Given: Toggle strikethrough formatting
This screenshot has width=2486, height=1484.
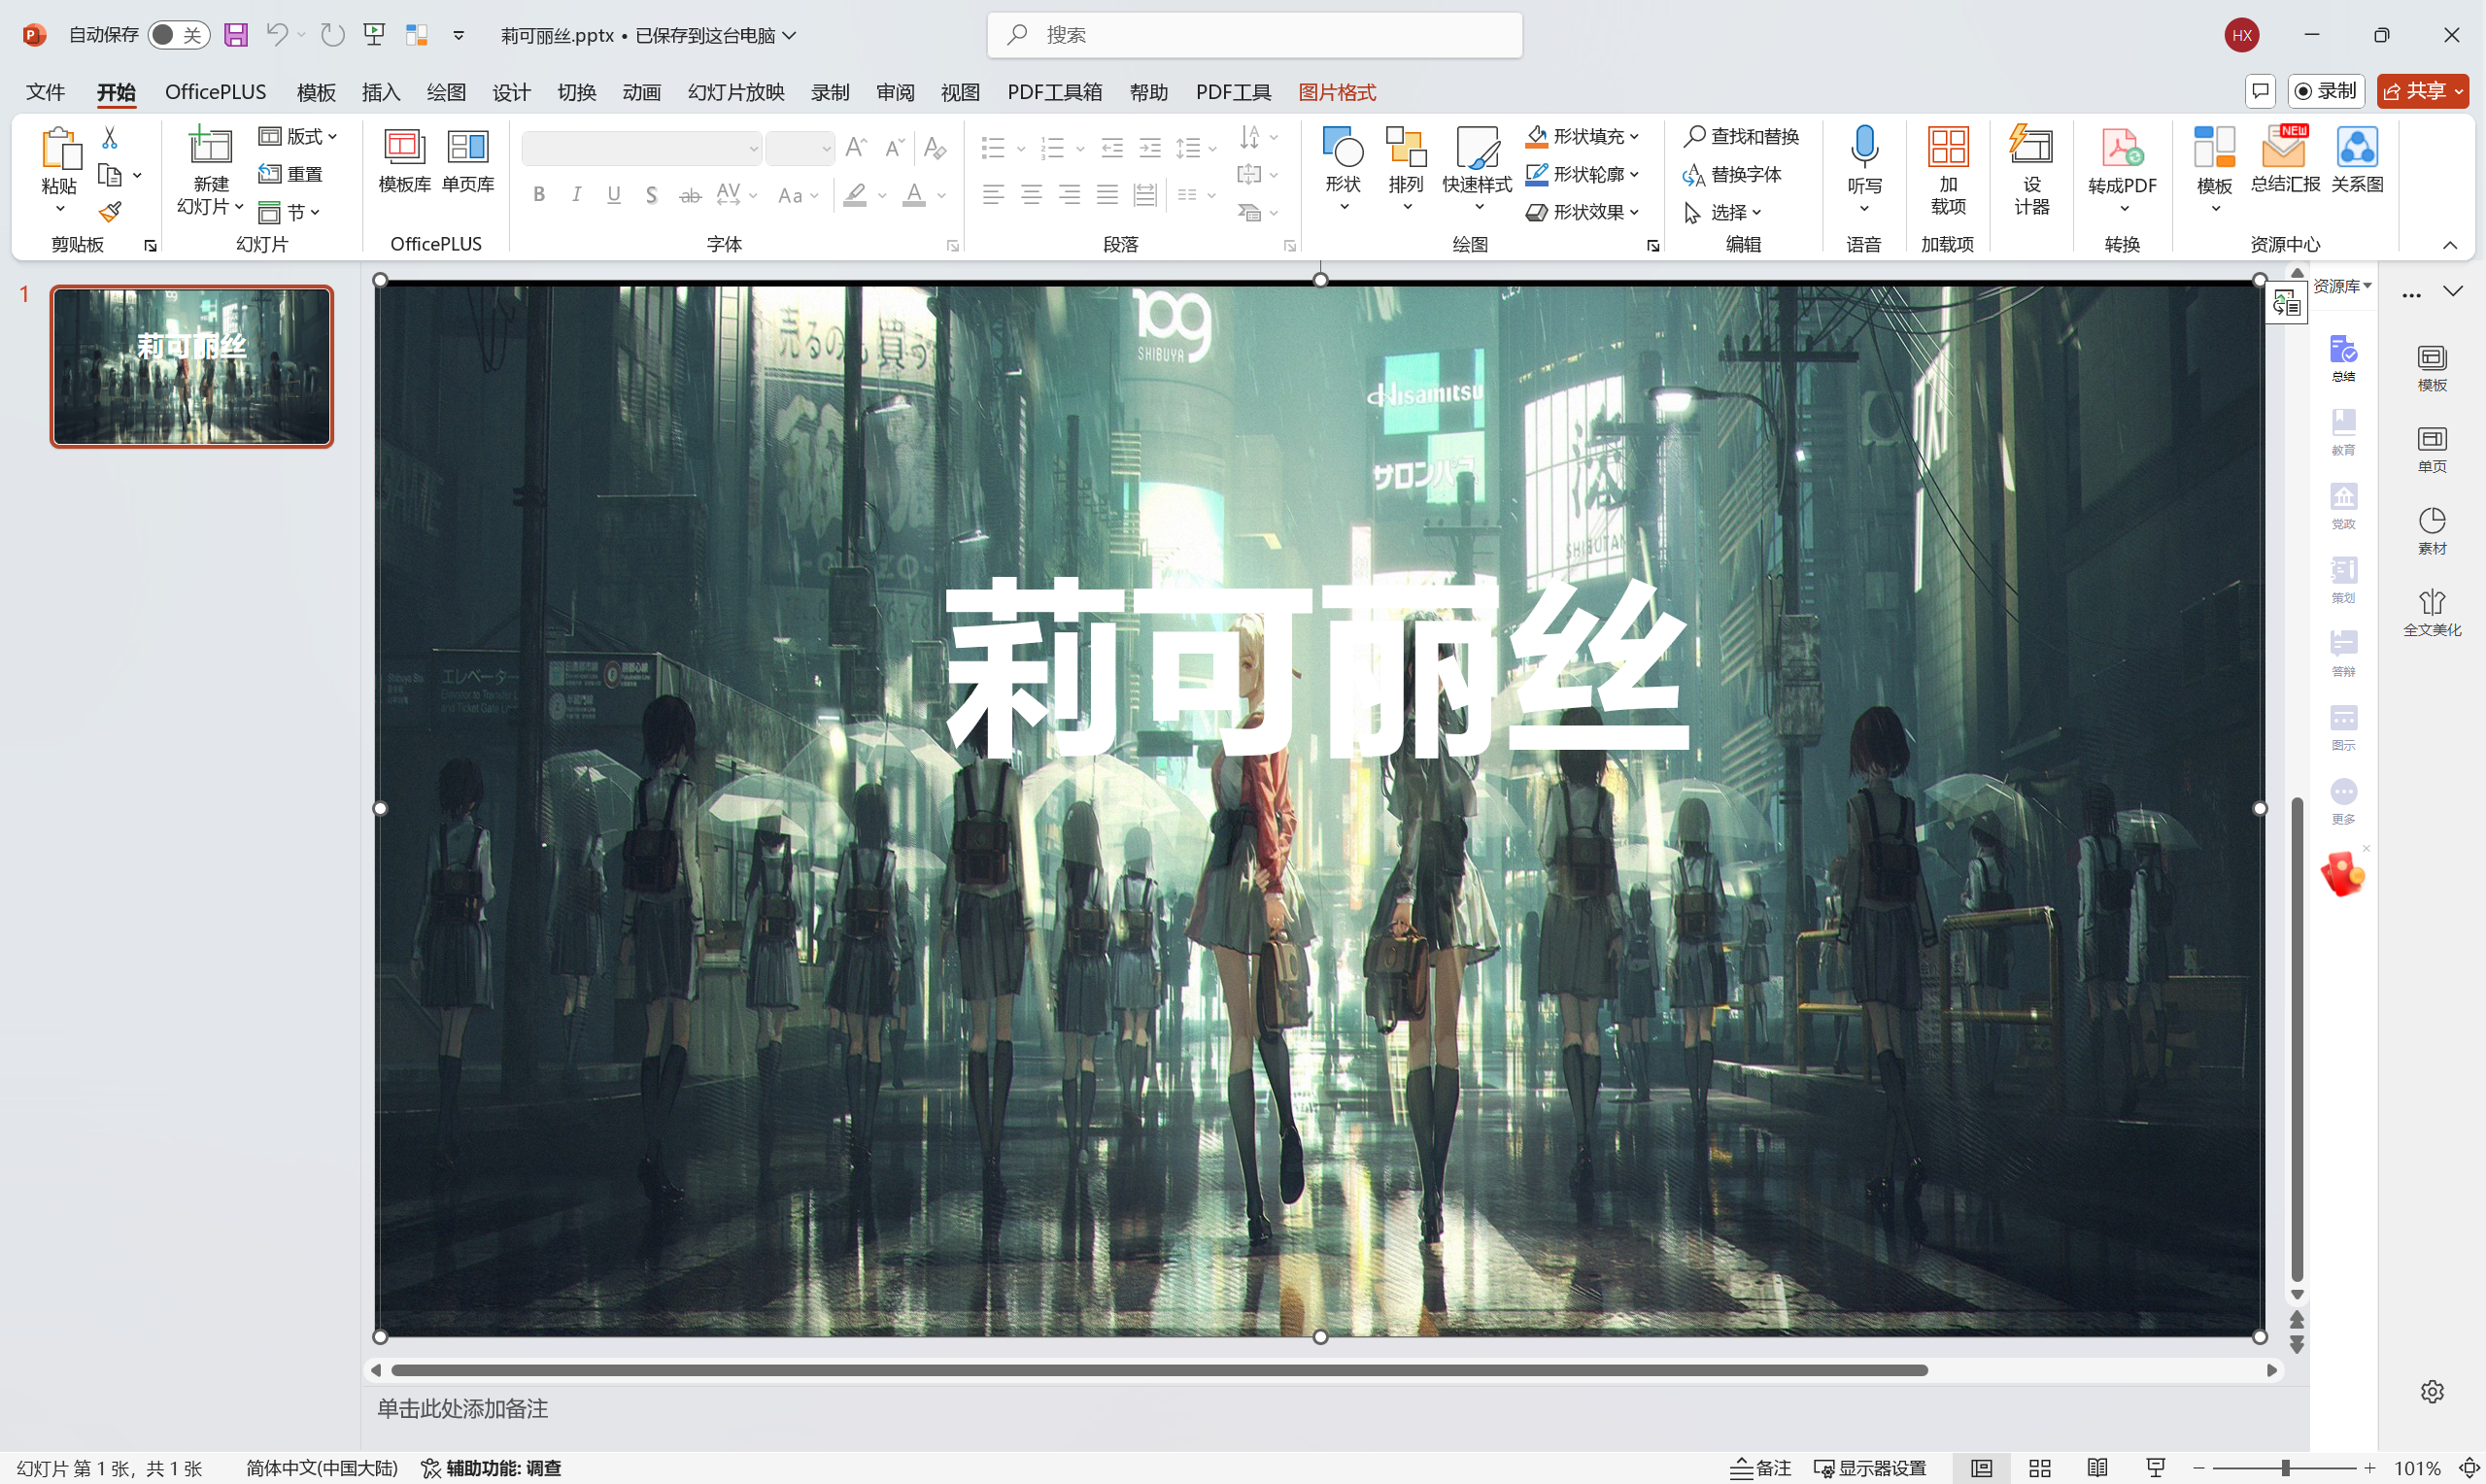Looking at the screenshot, I should click(690, 195).
